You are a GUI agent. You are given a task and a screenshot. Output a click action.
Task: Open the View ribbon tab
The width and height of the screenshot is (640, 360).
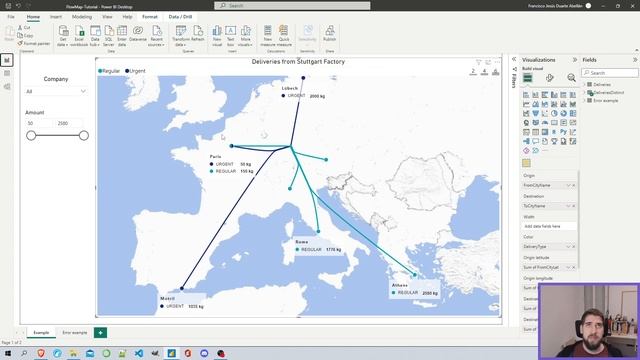[x=107, y=17]
